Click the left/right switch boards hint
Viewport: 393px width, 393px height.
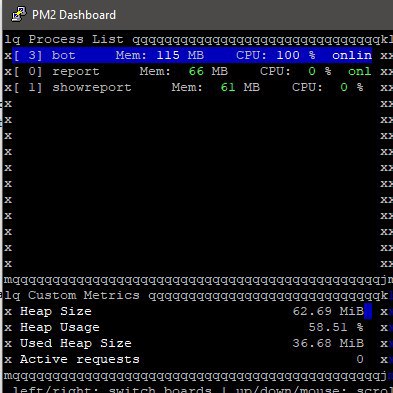click(x=112, y=390)
